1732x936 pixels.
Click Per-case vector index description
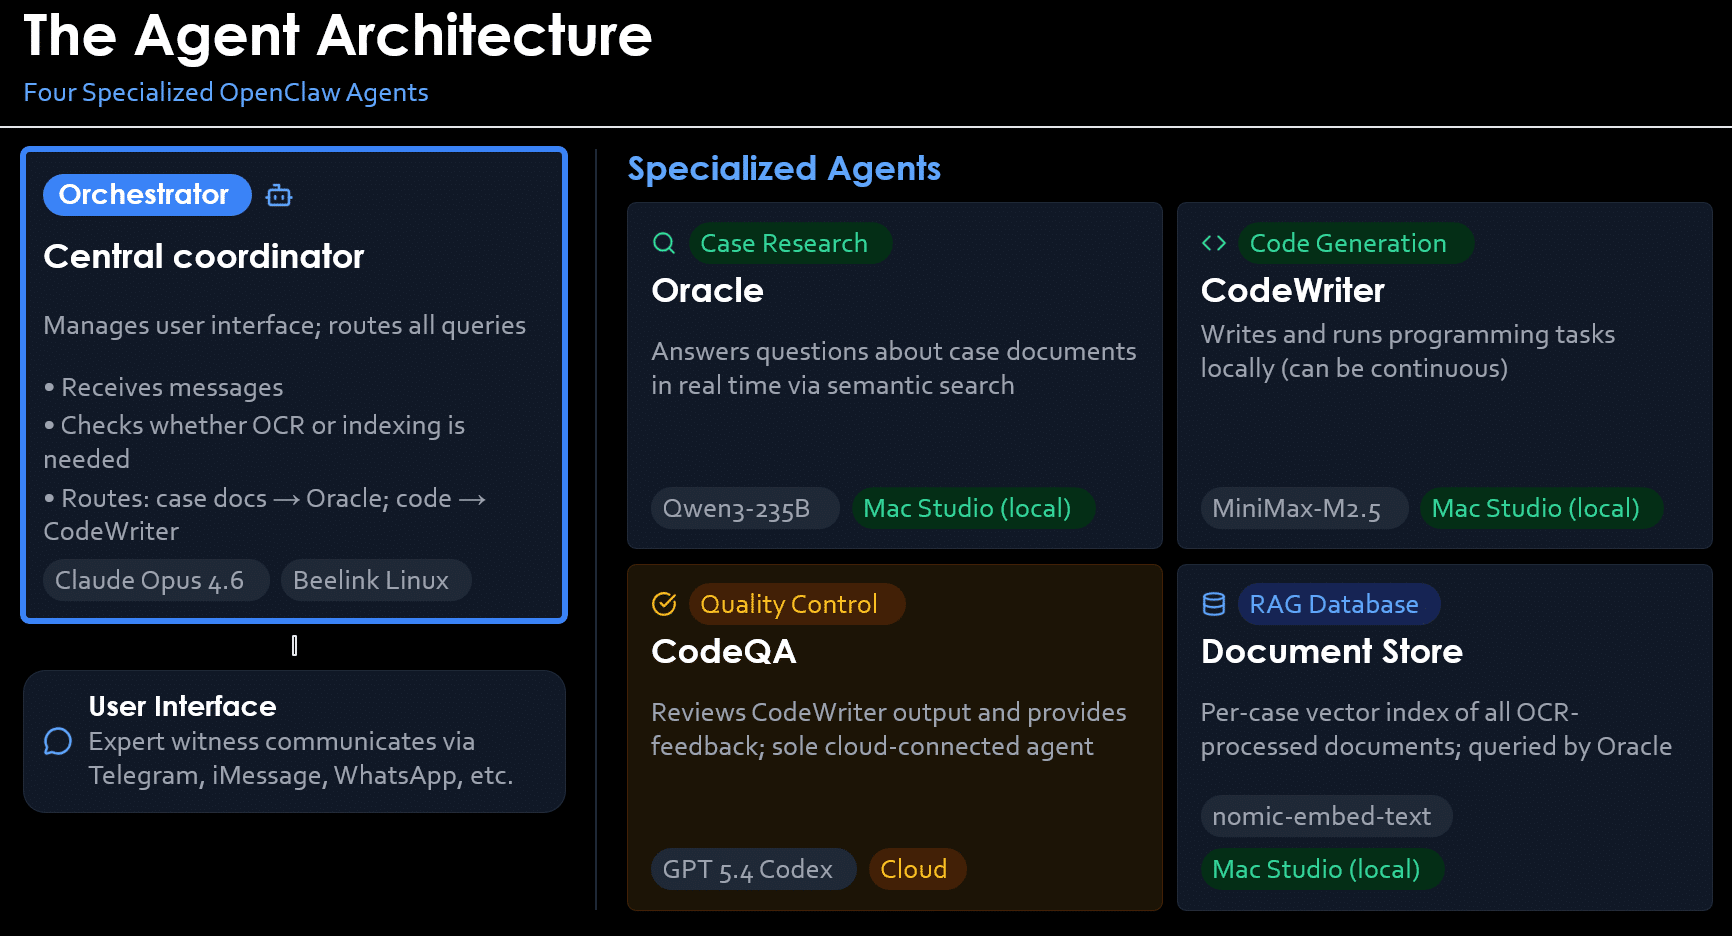1436,729
